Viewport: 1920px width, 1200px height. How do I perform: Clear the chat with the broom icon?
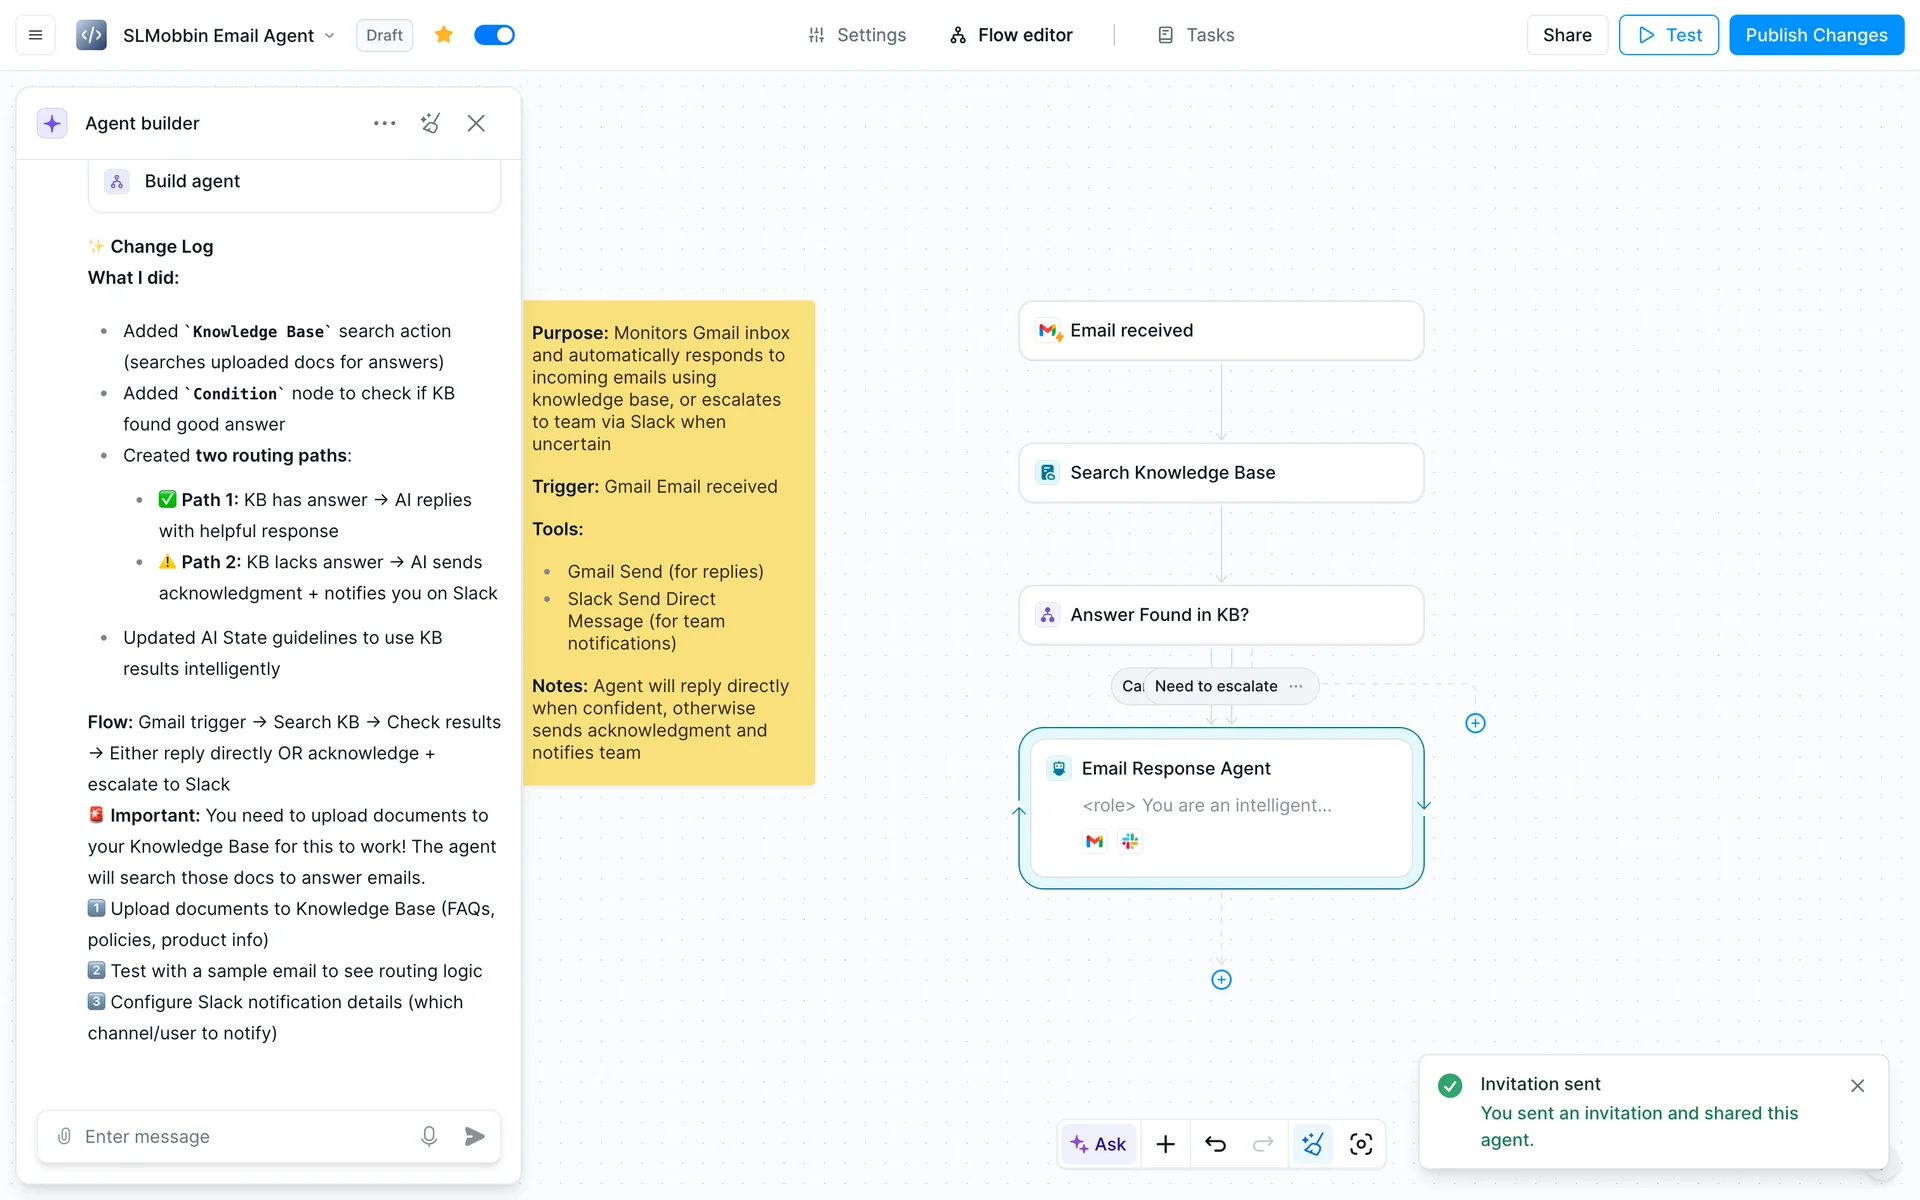430,123
